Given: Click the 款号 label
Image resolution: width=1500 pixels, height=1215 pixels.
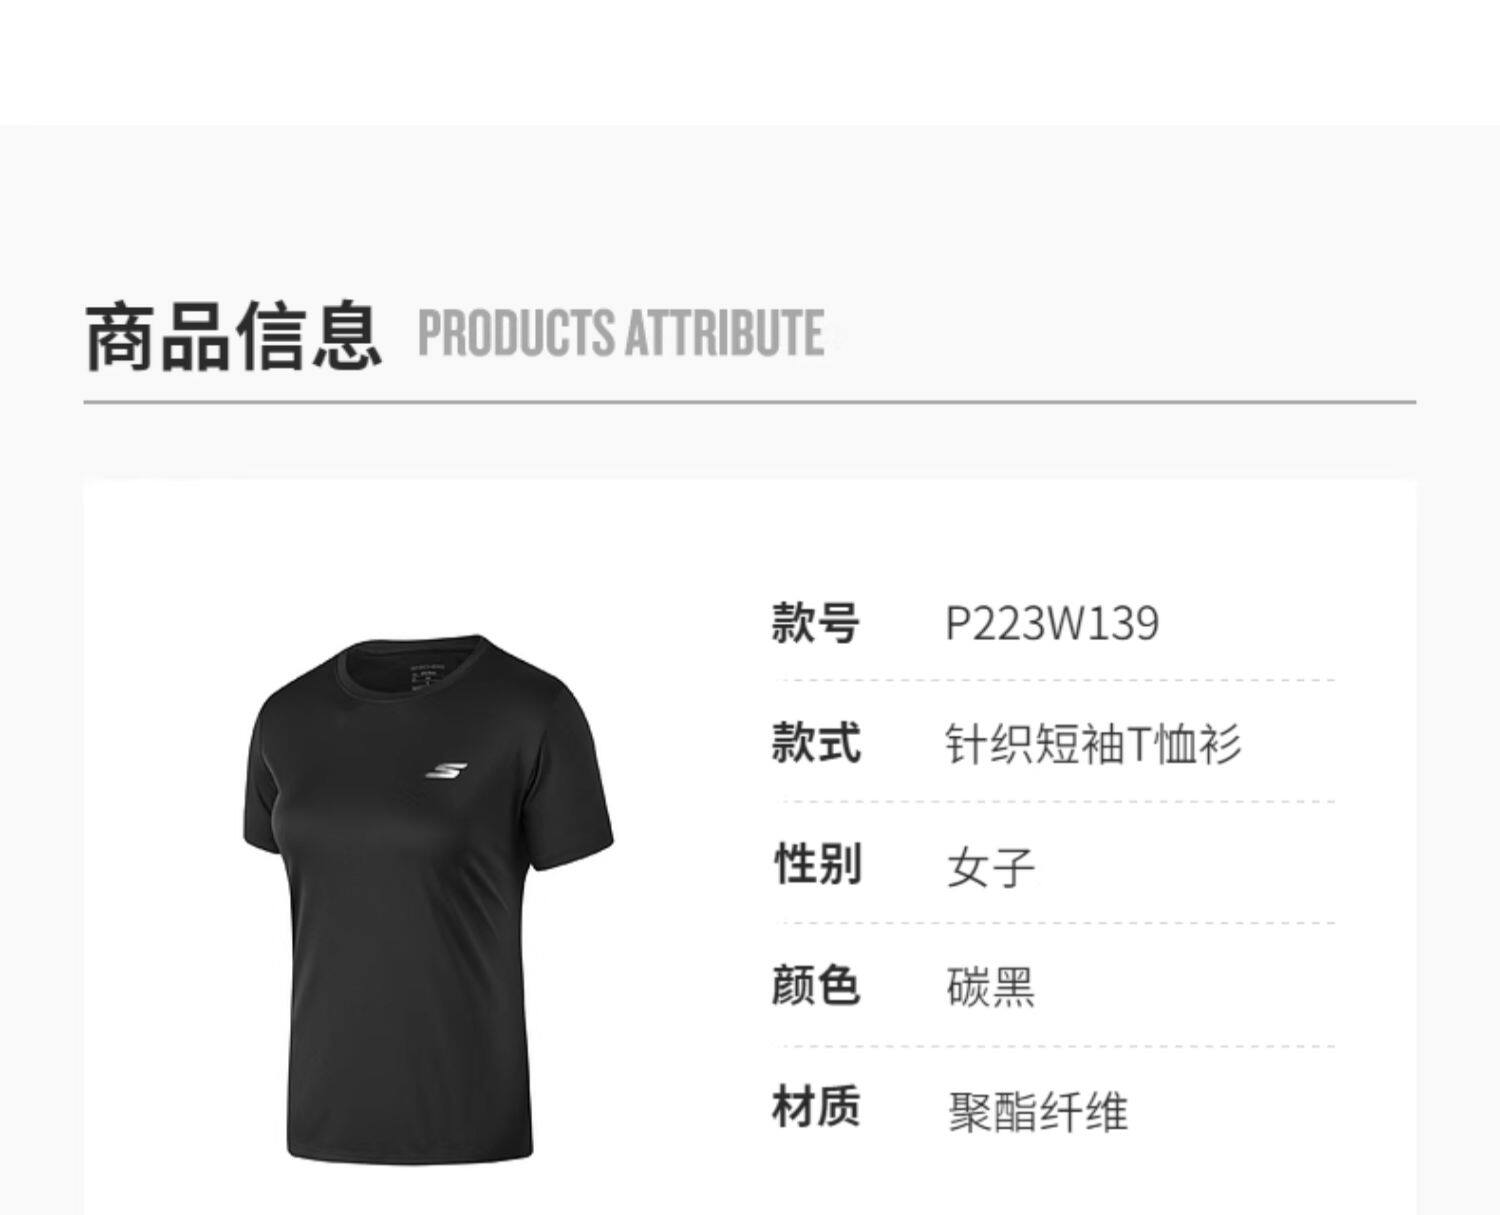Looking at the screenshot, I should coord(815,623).
